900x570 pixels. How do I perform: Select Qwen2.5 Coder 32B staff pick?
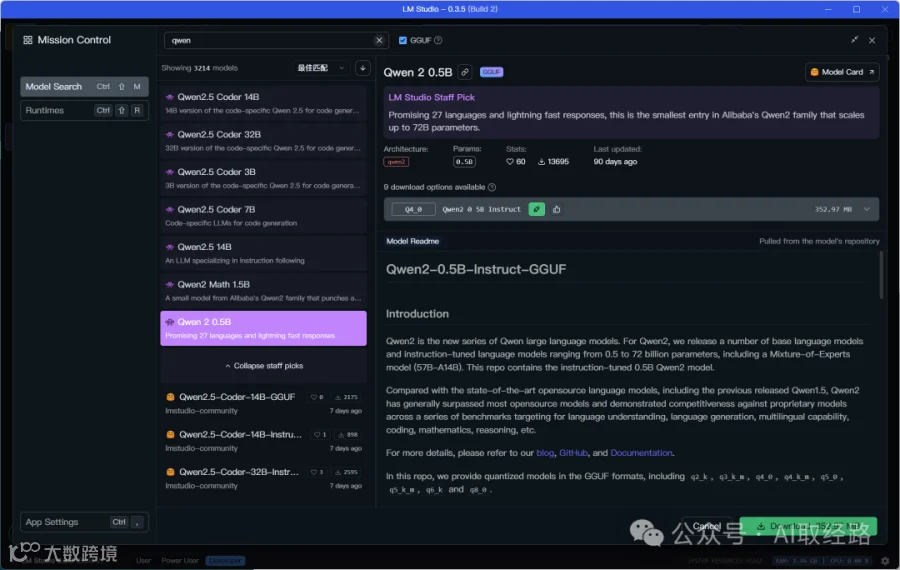pyautogui.click(x=263, y=140)
